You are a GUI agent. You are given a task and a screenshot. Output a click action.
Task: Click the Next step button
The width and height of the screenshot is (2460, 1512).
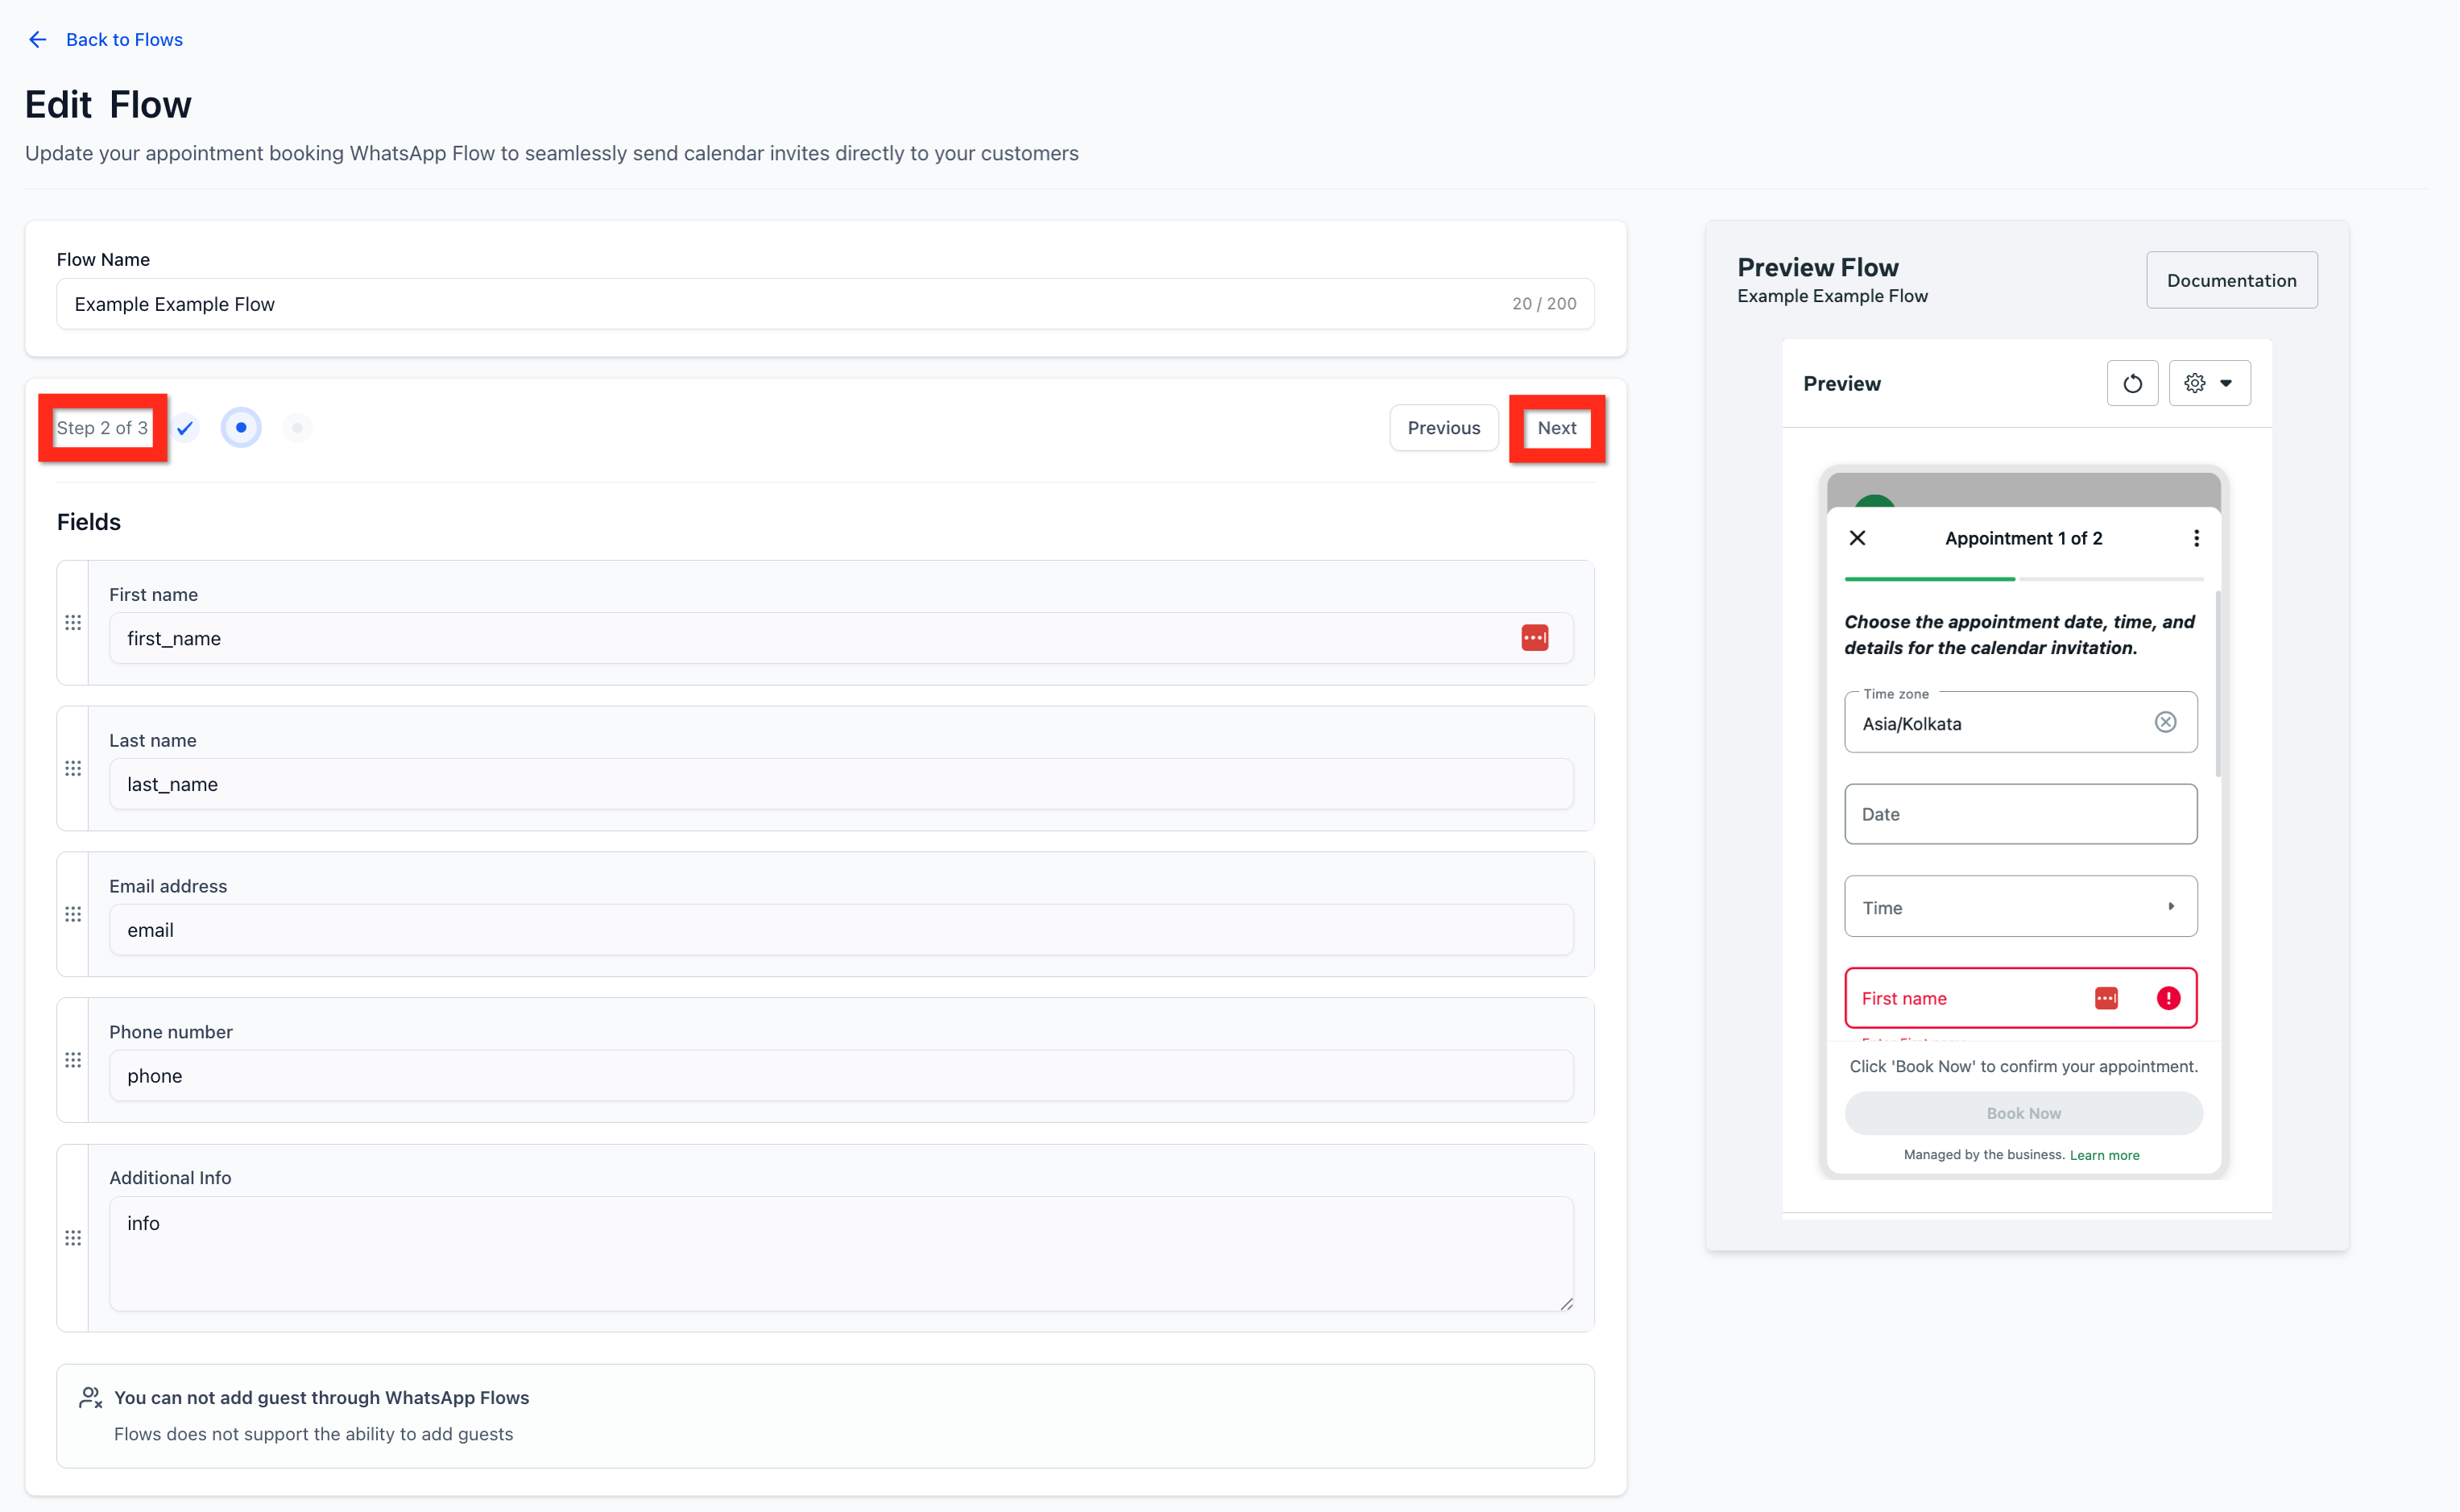click(1556, 428)
